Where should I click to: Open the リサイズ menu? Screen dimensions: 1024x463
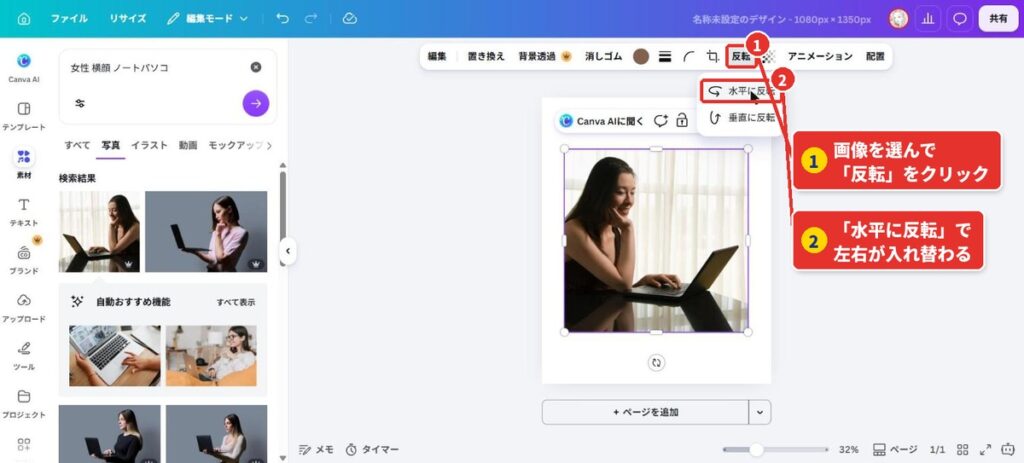tap(128, 19)
